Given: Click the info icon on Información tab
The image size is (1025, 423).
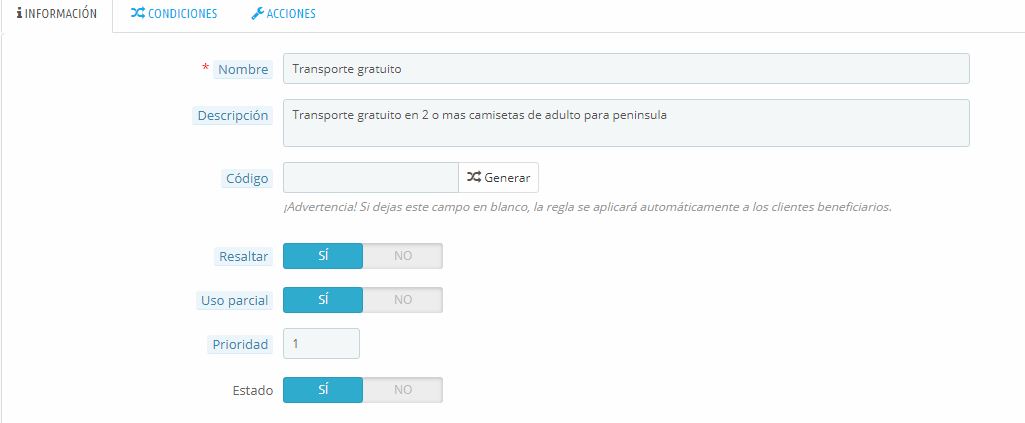Looking at the screenshot, I should (x=20, y=14).
